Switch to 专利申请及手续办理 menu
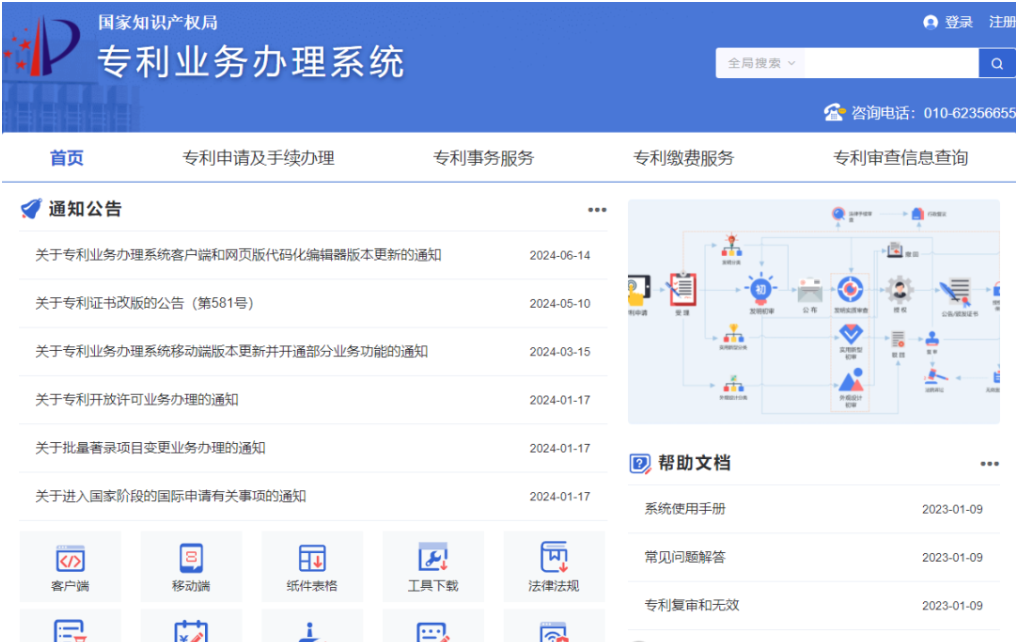1016x642 pixels. pos(258,158)
